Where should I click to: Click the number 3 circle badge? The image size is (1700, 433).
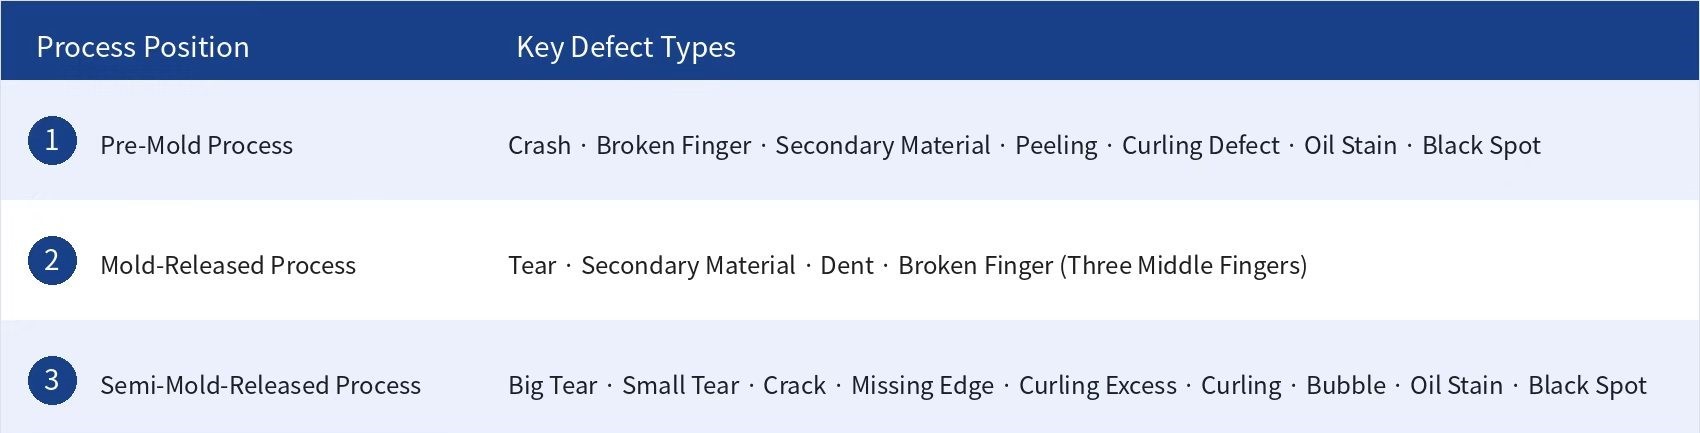tap(52, 380)
